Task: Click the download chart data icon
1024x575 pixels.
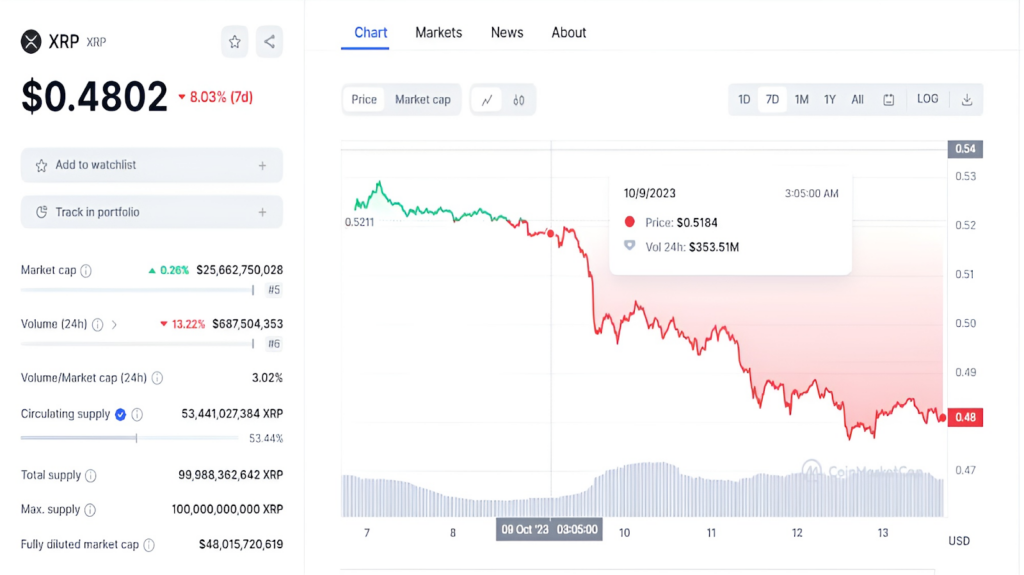Action: [x=967, y=100]
